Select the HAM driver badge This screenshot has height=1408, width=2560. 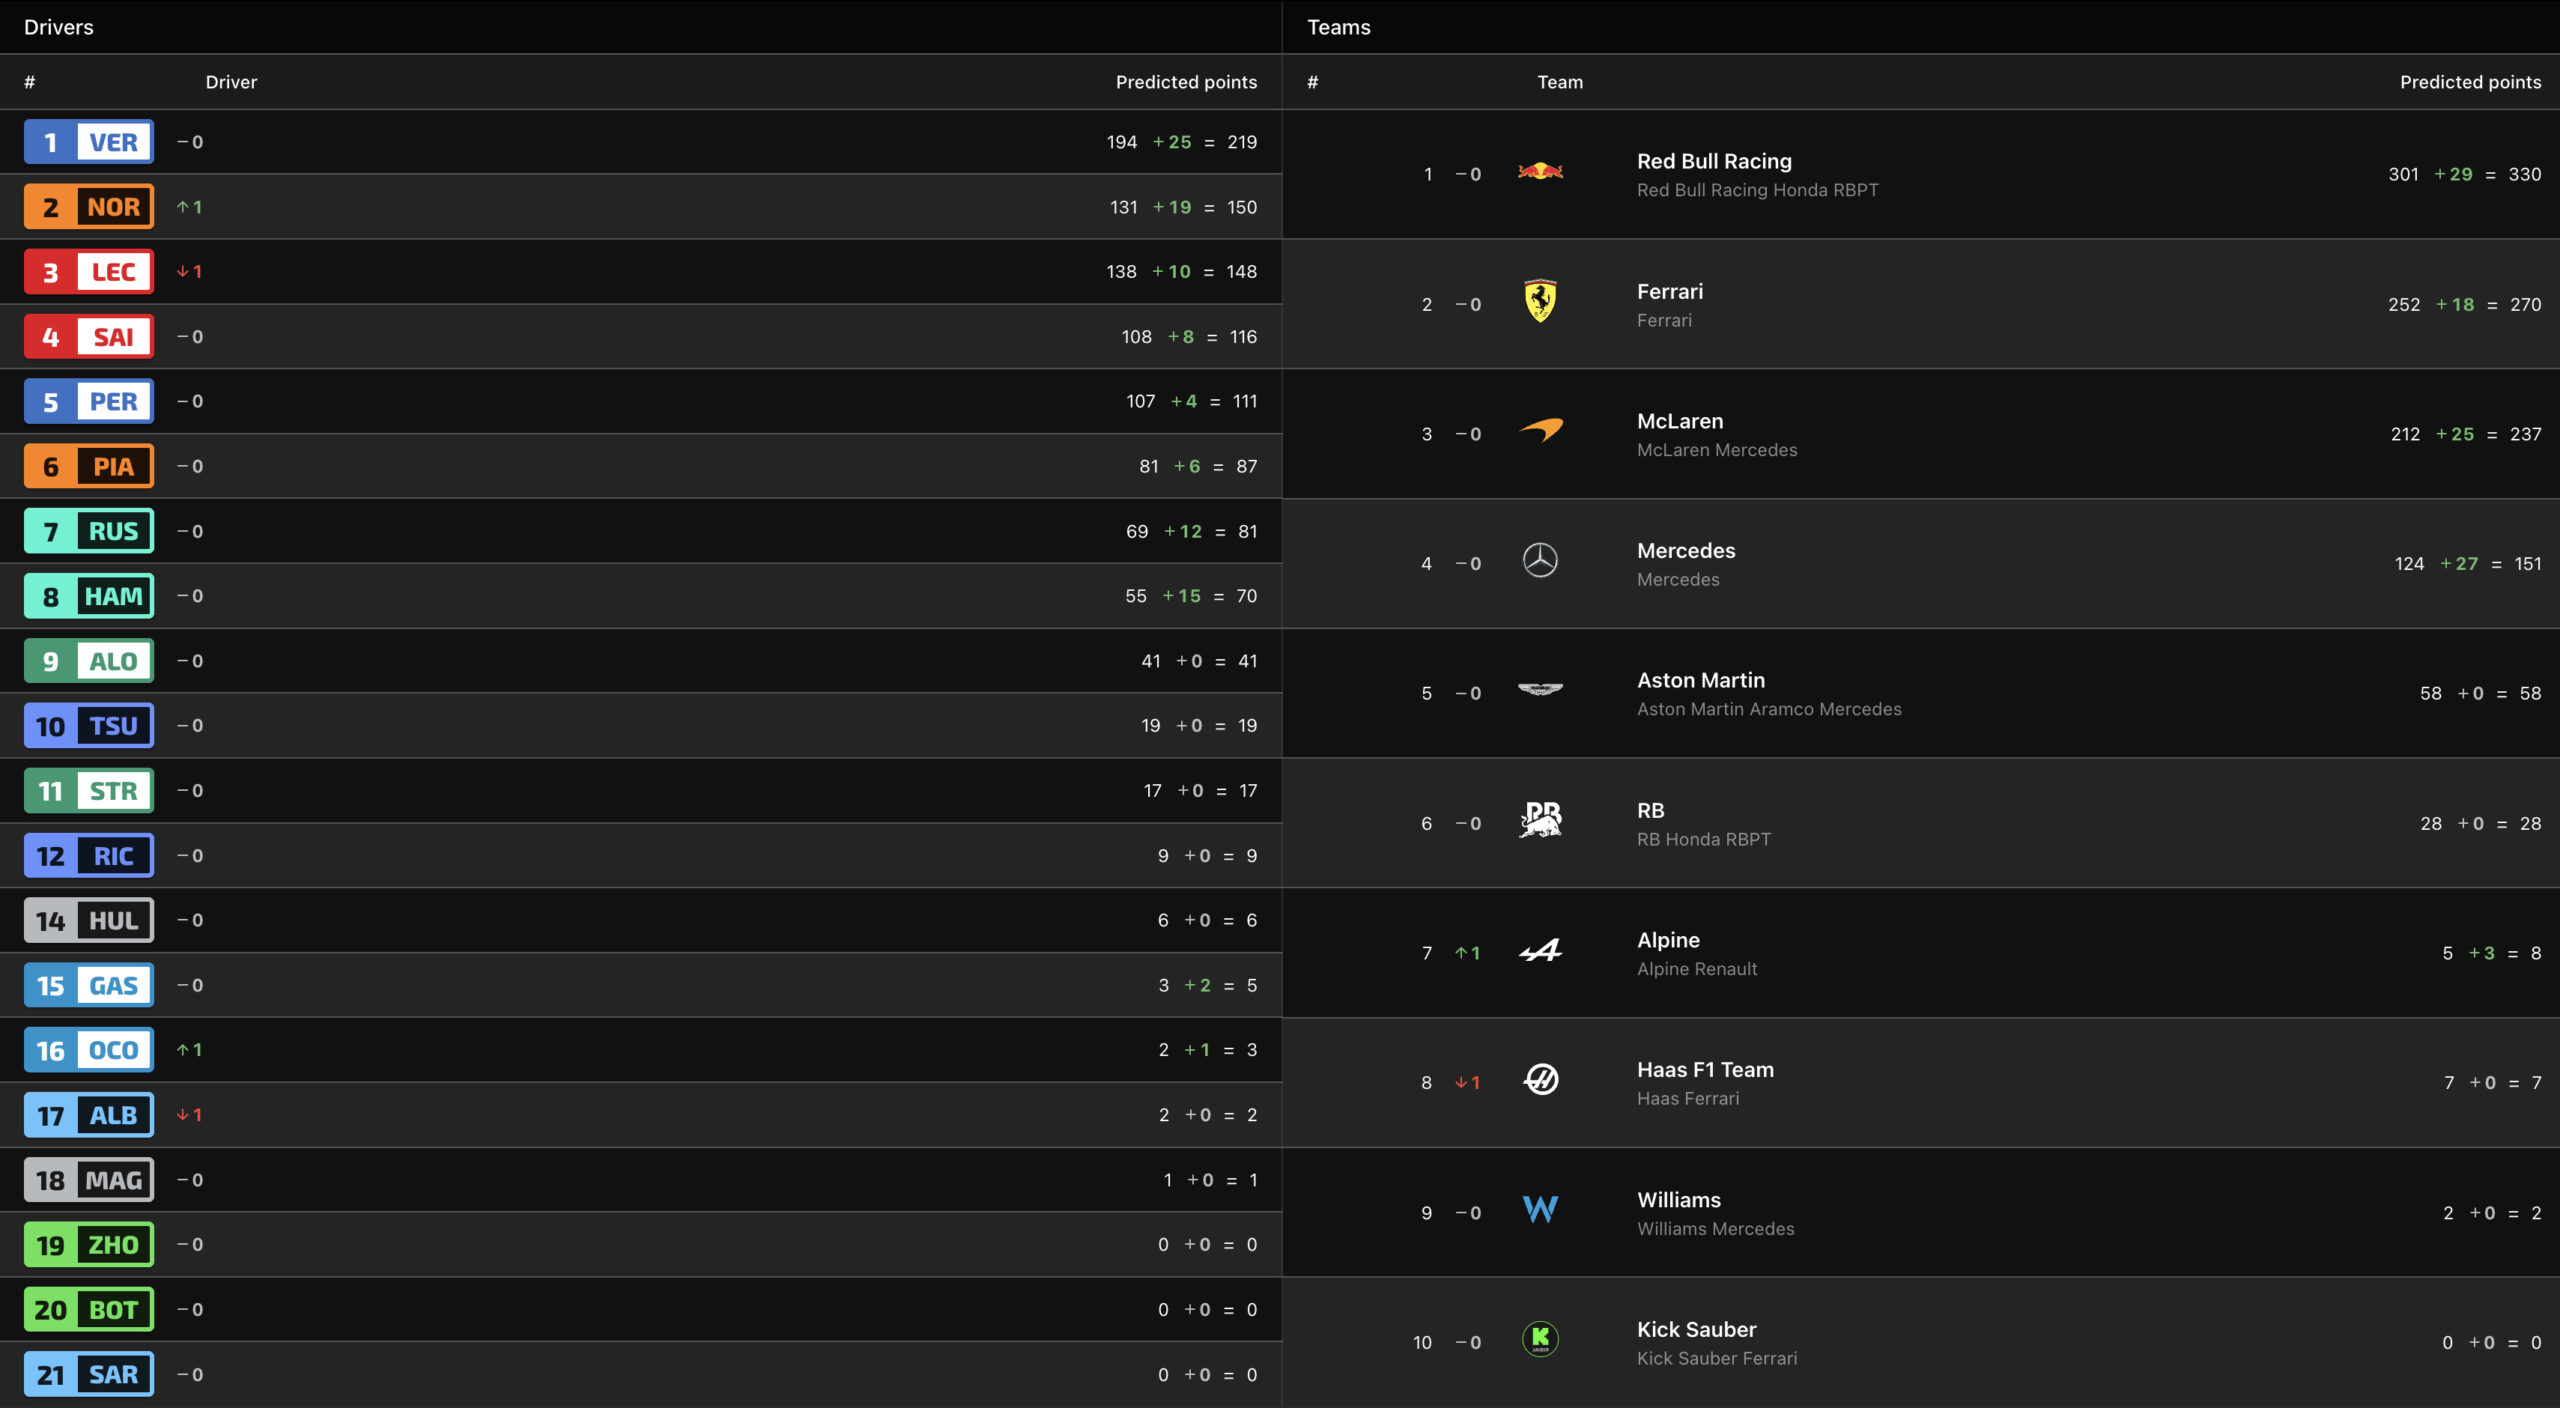[89, 596]
